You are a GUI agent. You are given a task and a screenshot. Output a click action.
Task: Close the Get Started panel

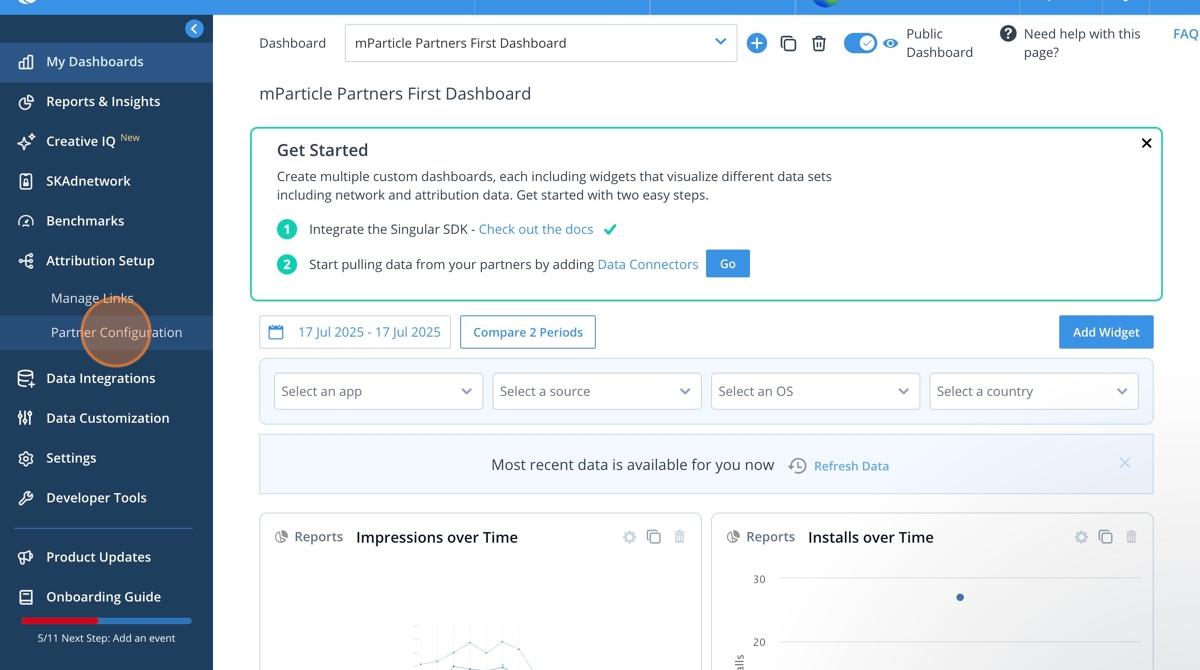(1146, 143)
